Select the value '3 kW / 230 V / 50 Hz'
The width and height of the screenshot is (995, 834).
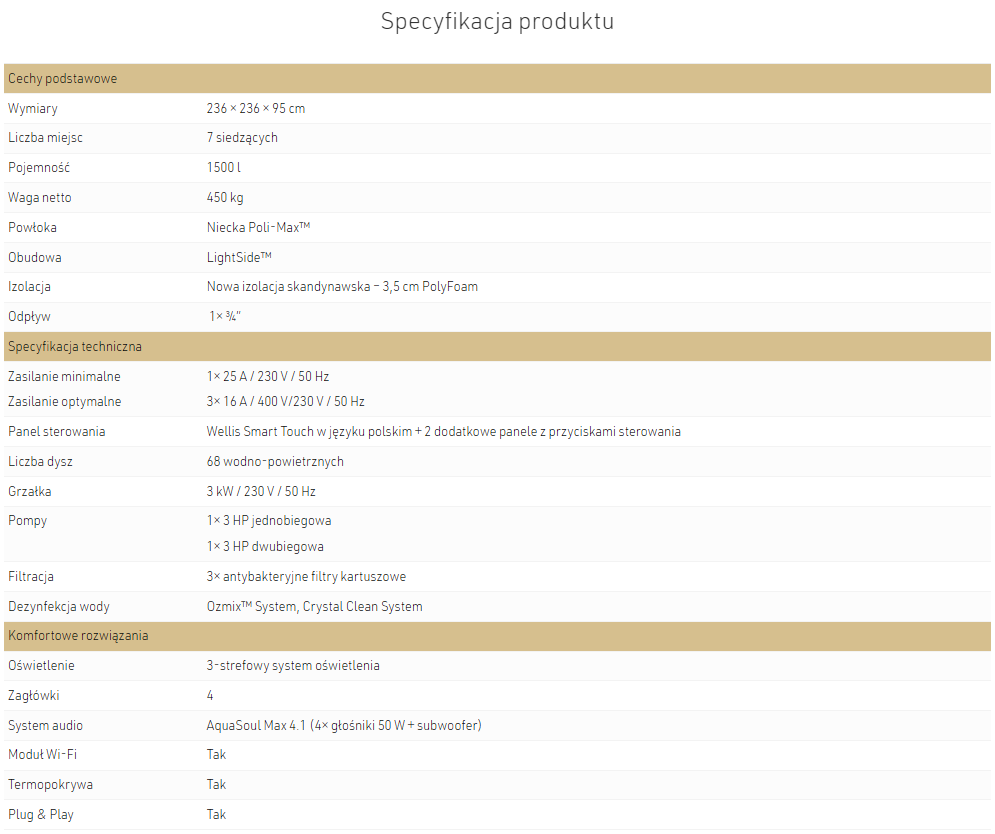click(261, 491)
